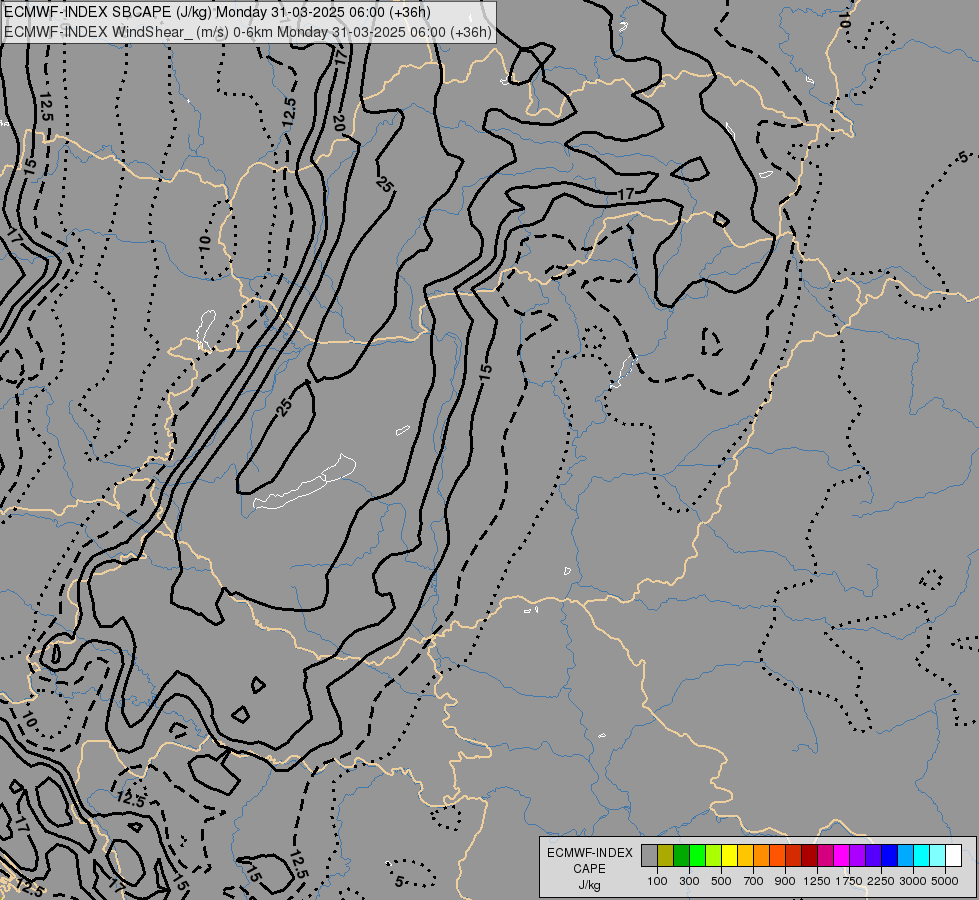Click the "1250" legend value
This screenshot has width=979, height=900.
point(817,881)
